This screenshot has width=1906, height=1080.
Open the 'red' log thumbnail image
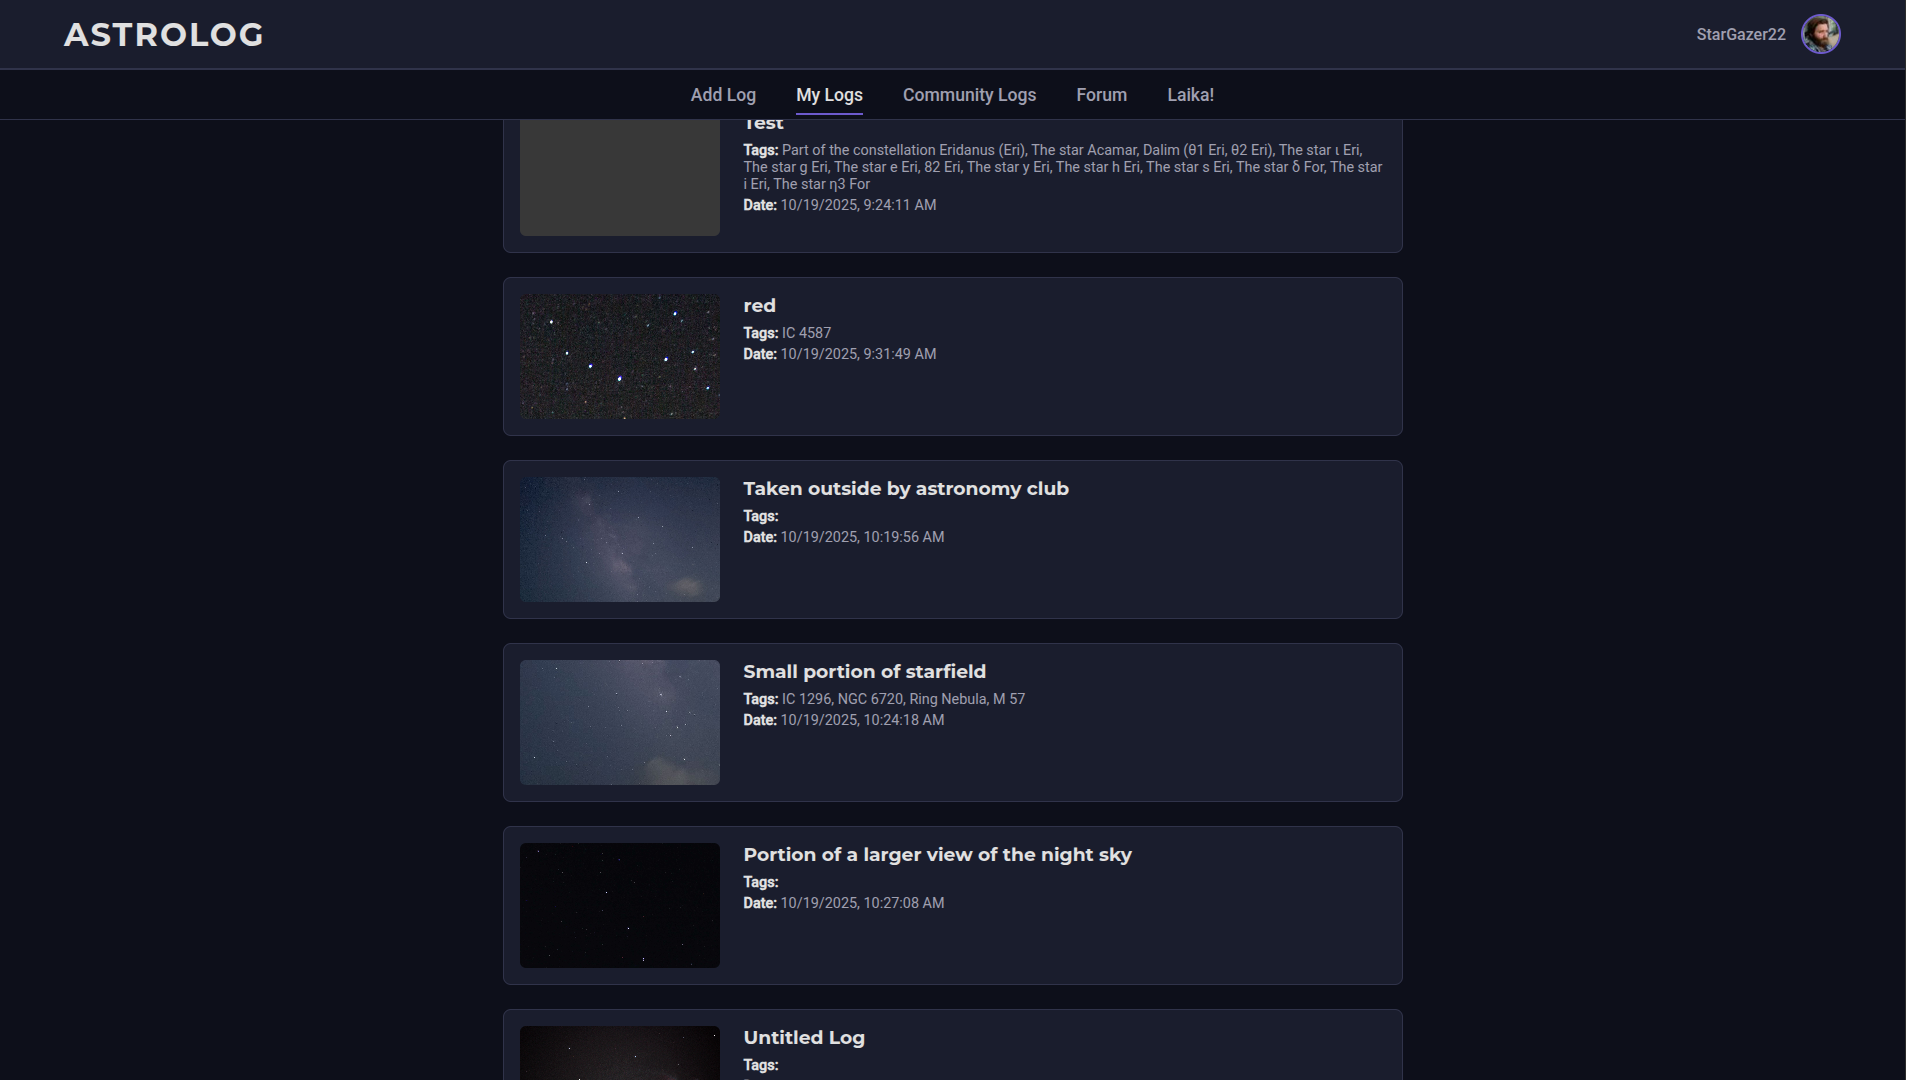[x=620, y=356]
